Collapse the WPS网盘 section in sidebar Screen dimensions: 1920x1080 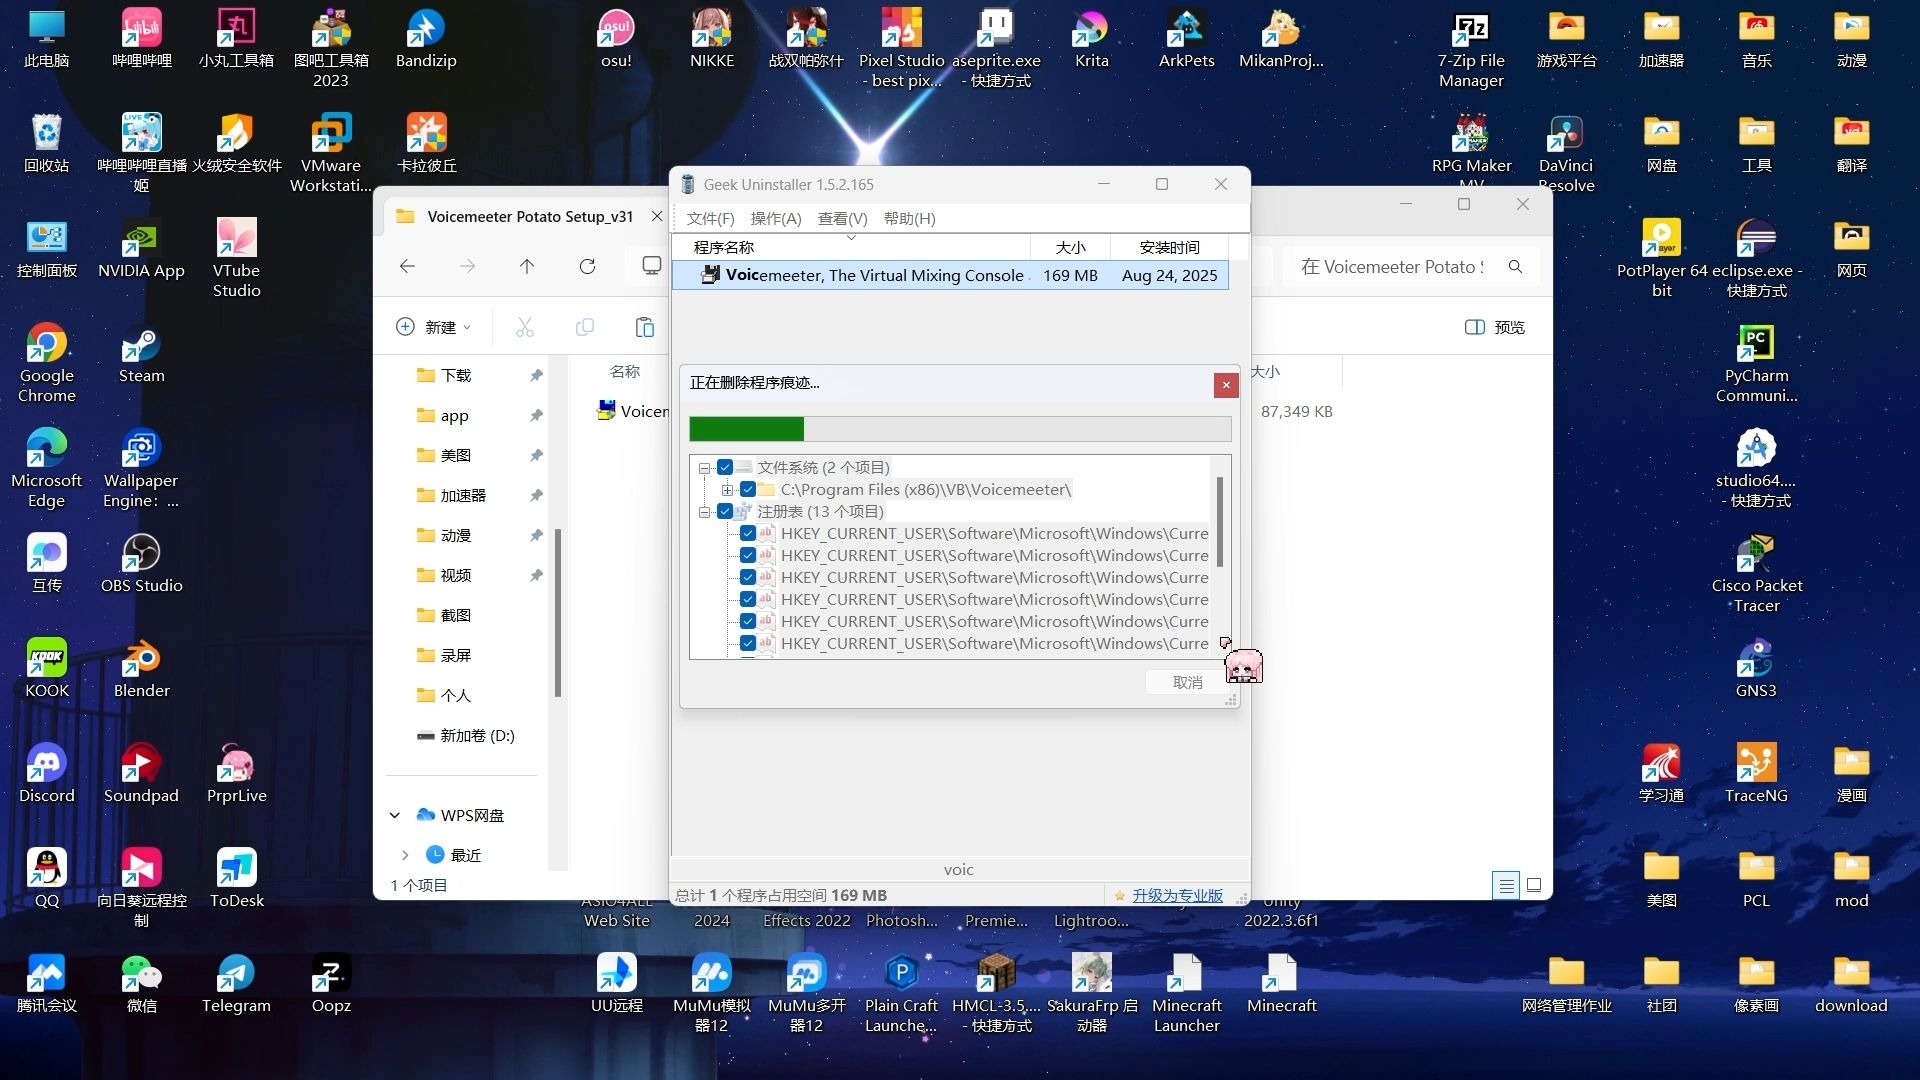[x=395, y=815]
